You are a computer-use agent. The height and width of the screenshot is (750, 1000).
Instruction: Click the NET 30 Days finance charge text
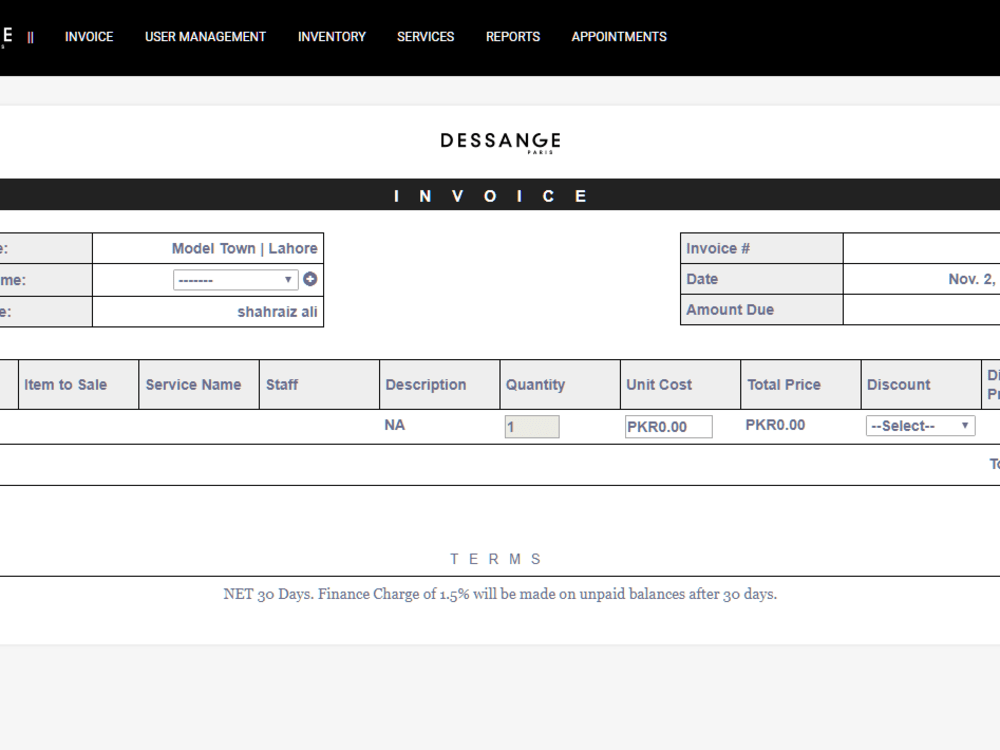[500, 594]
